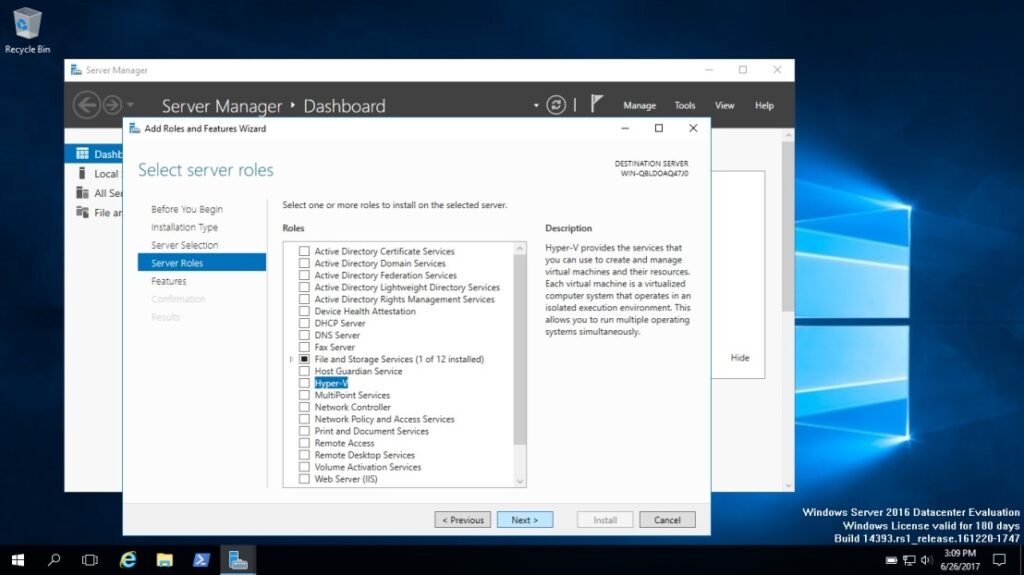Click the Server Manager scroll up arrow
1024x575 pixels.
788,135
